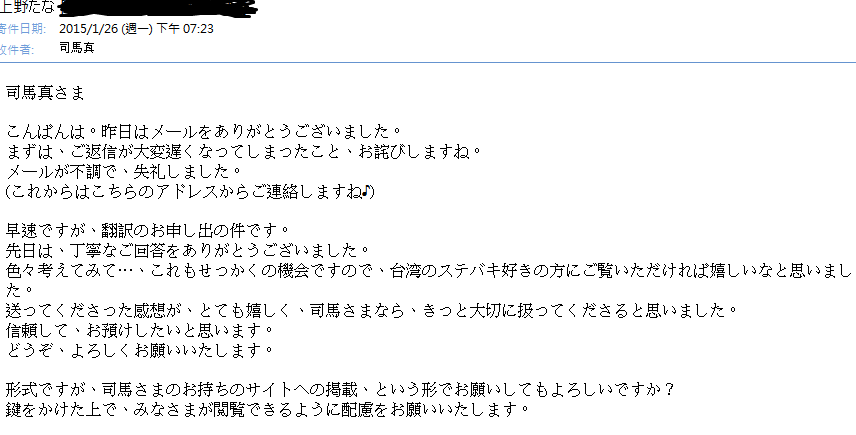Click the line starting with こんばんは
Image resolution: width=856 pixels, height=435 pixels.
pyautogui.click(x=204, y=132)
